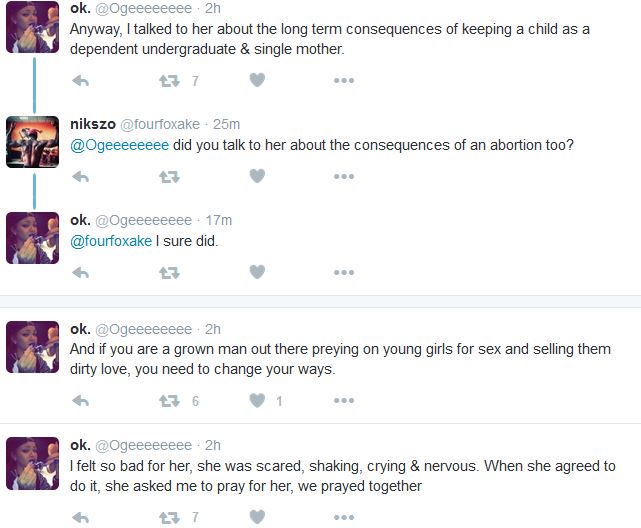This screenshot has height=528, width=641.
Task: Reply to the 'long term consequences' tweet
Action: point(82,81)
